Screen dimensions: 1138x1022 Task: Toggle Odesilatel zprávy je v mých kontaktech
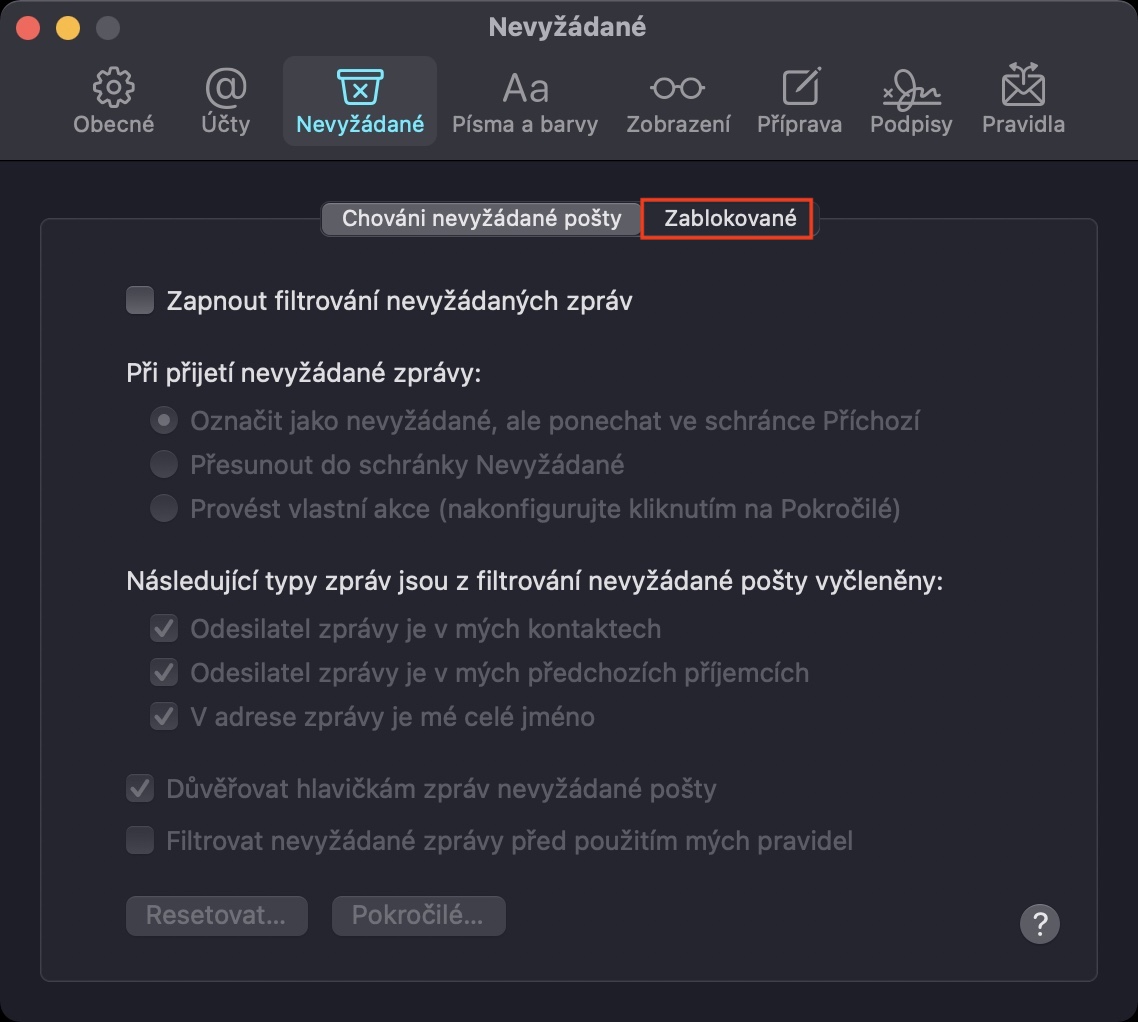164,629
